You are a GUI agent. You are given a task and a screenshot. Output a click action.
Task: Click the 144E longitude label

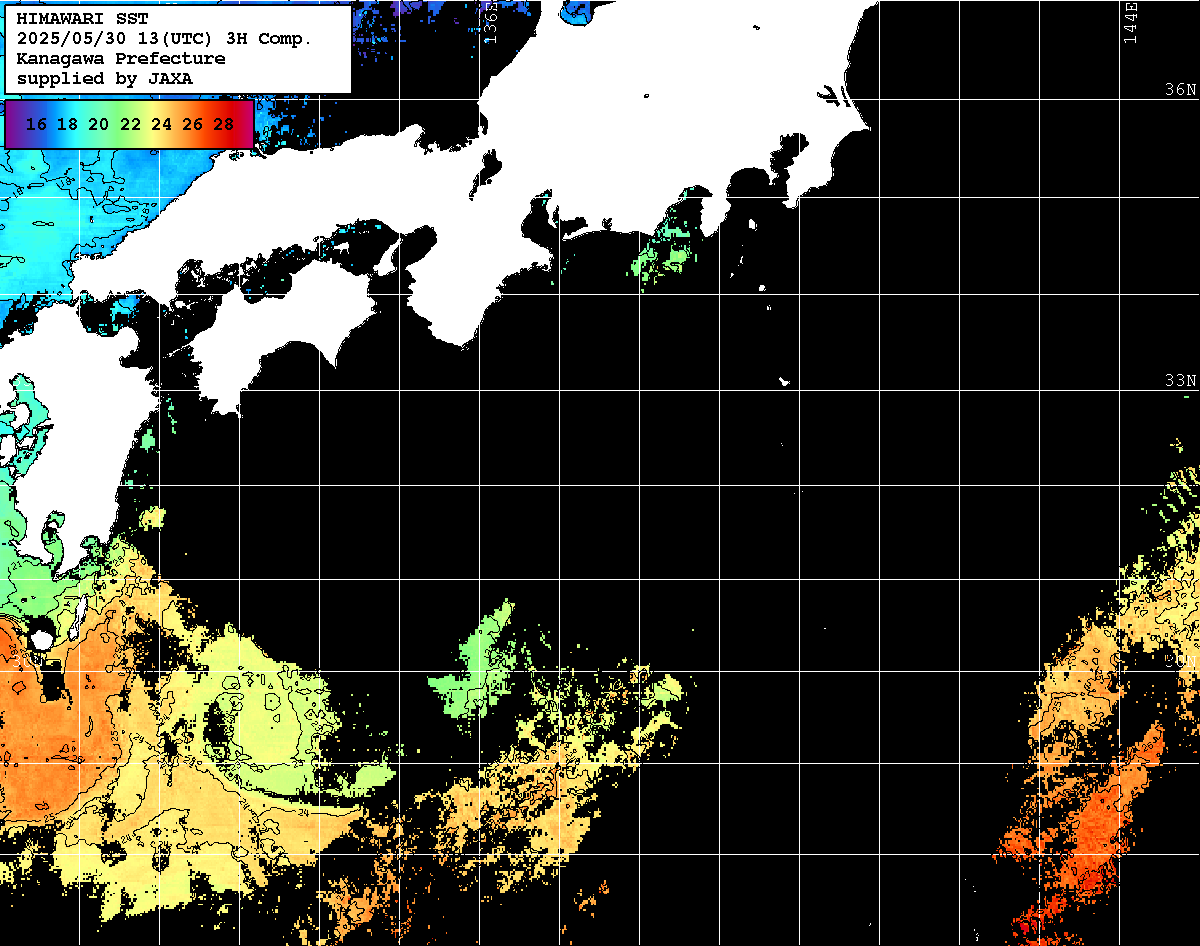[1130, 22]
